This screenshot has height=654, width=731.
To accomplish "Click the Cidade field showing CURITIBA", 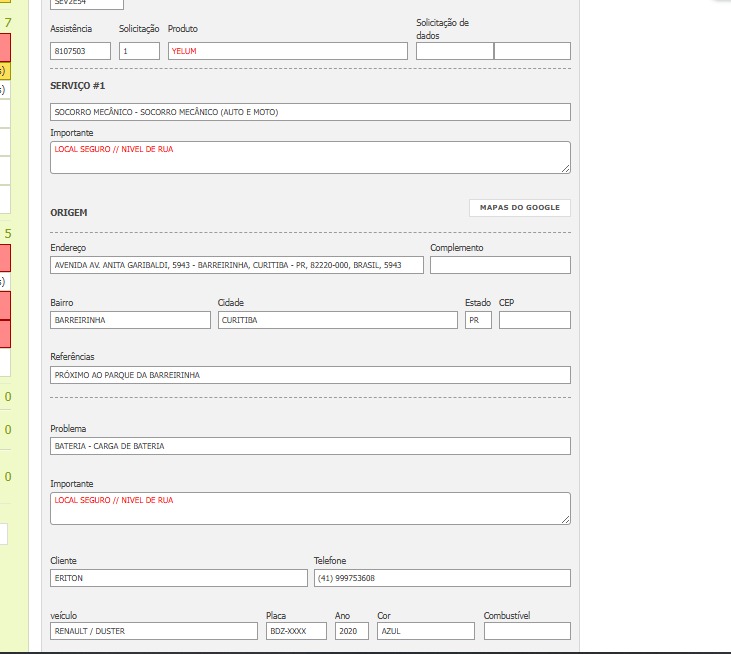I will 337,320.
